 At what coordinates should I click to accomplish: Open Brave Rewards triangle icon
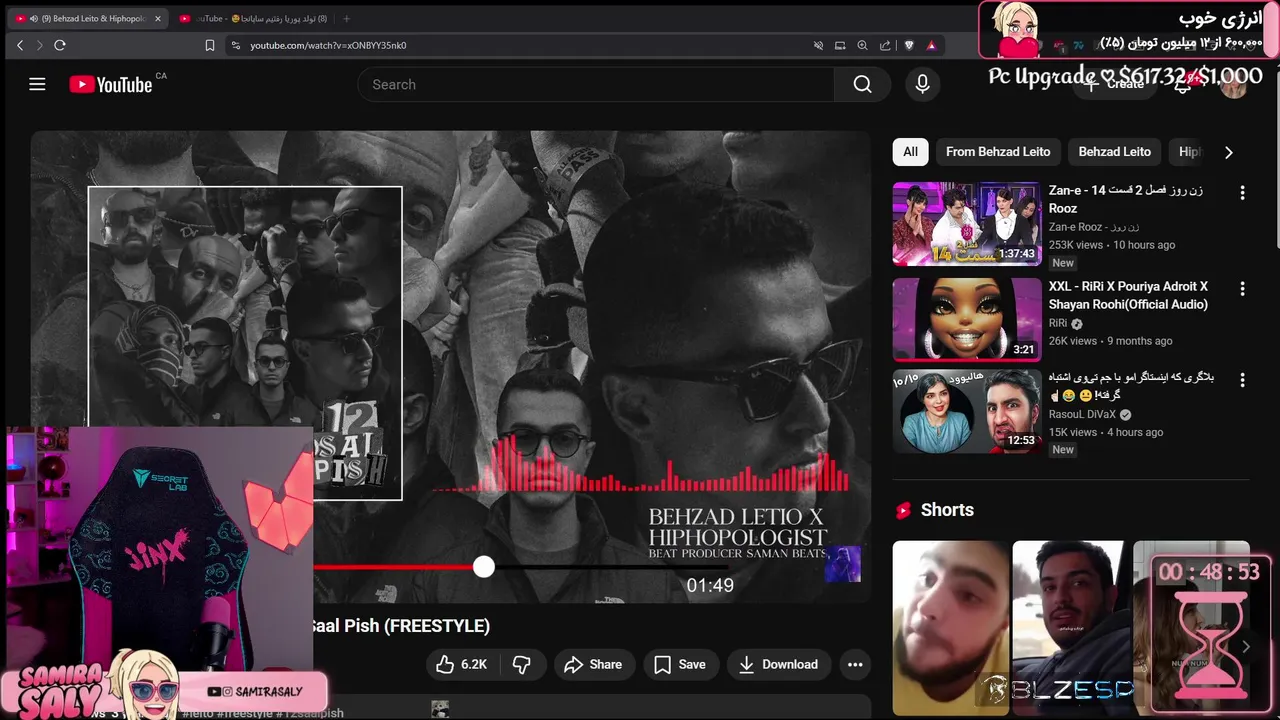coord(931,45)
